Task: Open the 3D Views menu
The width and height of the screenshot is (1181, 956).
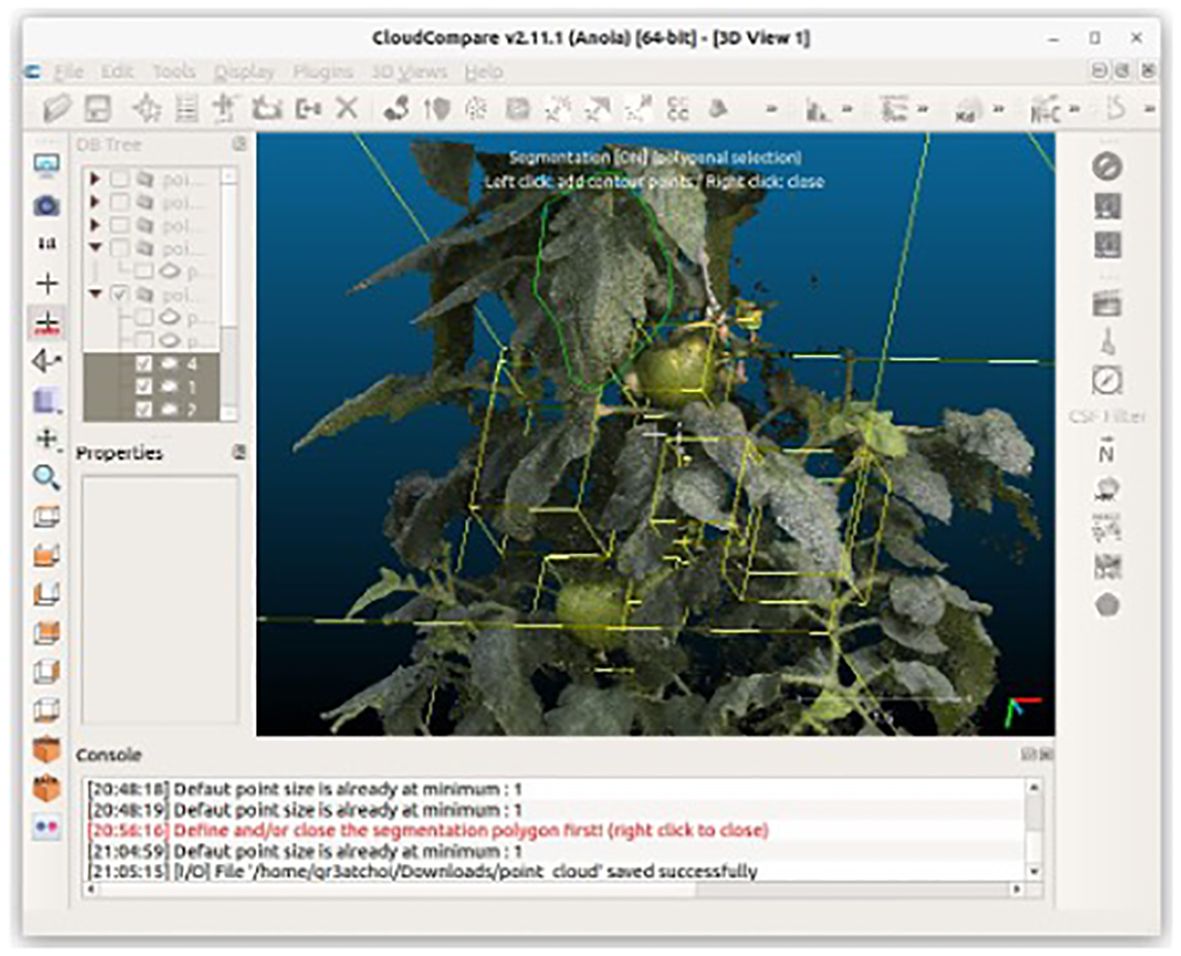Action: coord(409,72)
